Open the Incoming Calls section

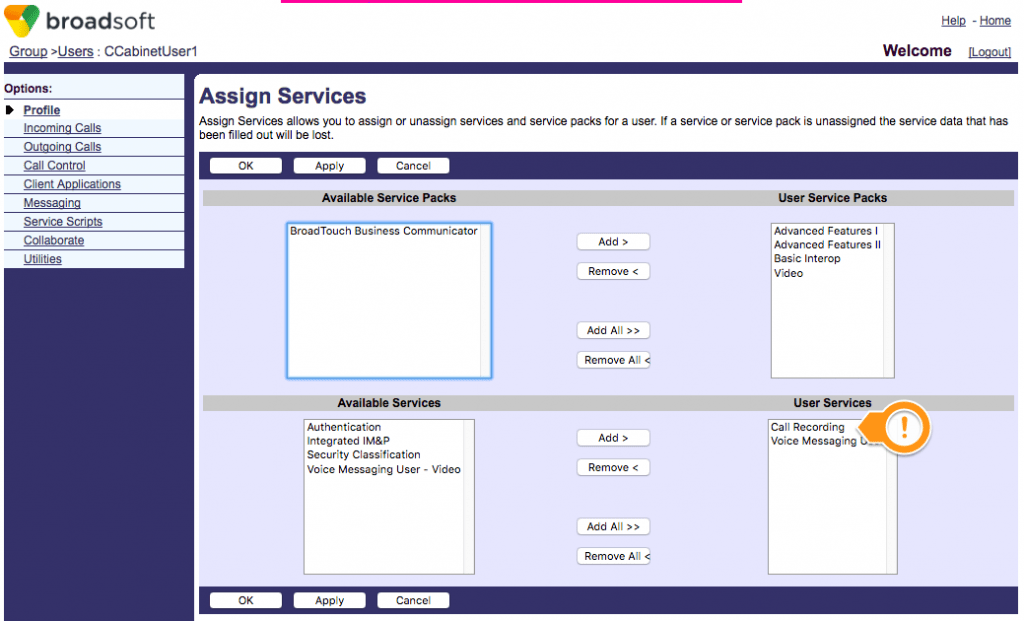click(x=62, y=128)
